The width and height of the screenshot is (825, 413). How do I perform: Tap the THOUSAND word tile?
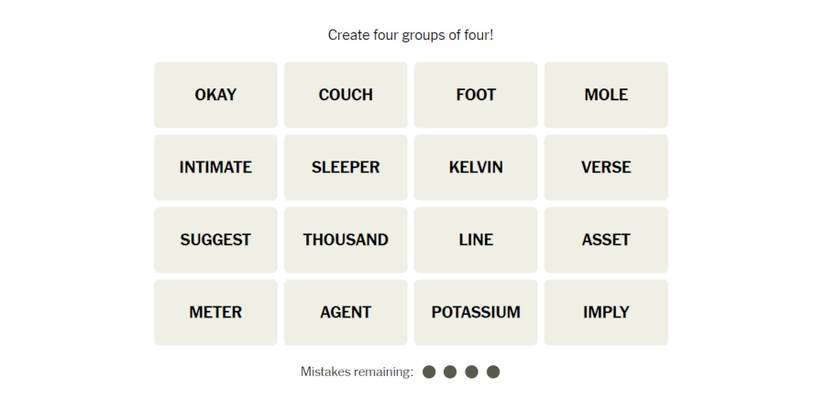345,240
